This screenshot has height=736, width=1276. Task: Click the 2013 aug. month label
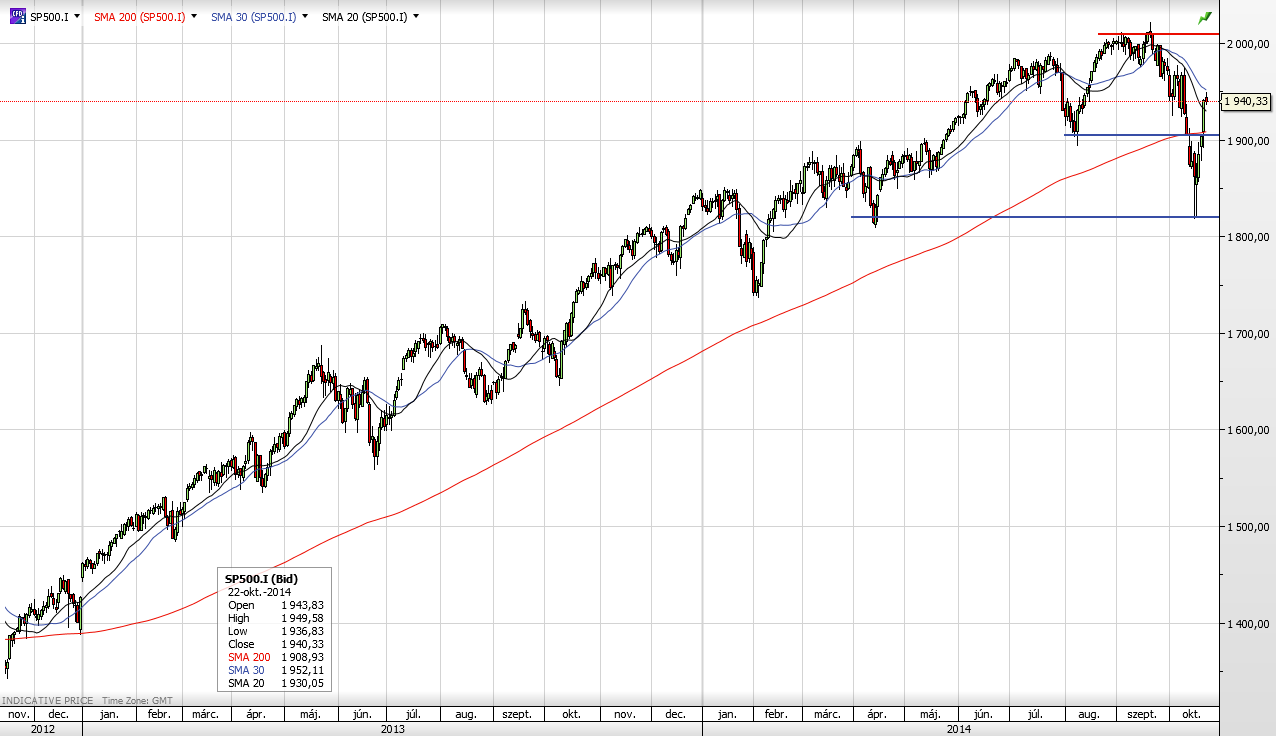[465, 715]
